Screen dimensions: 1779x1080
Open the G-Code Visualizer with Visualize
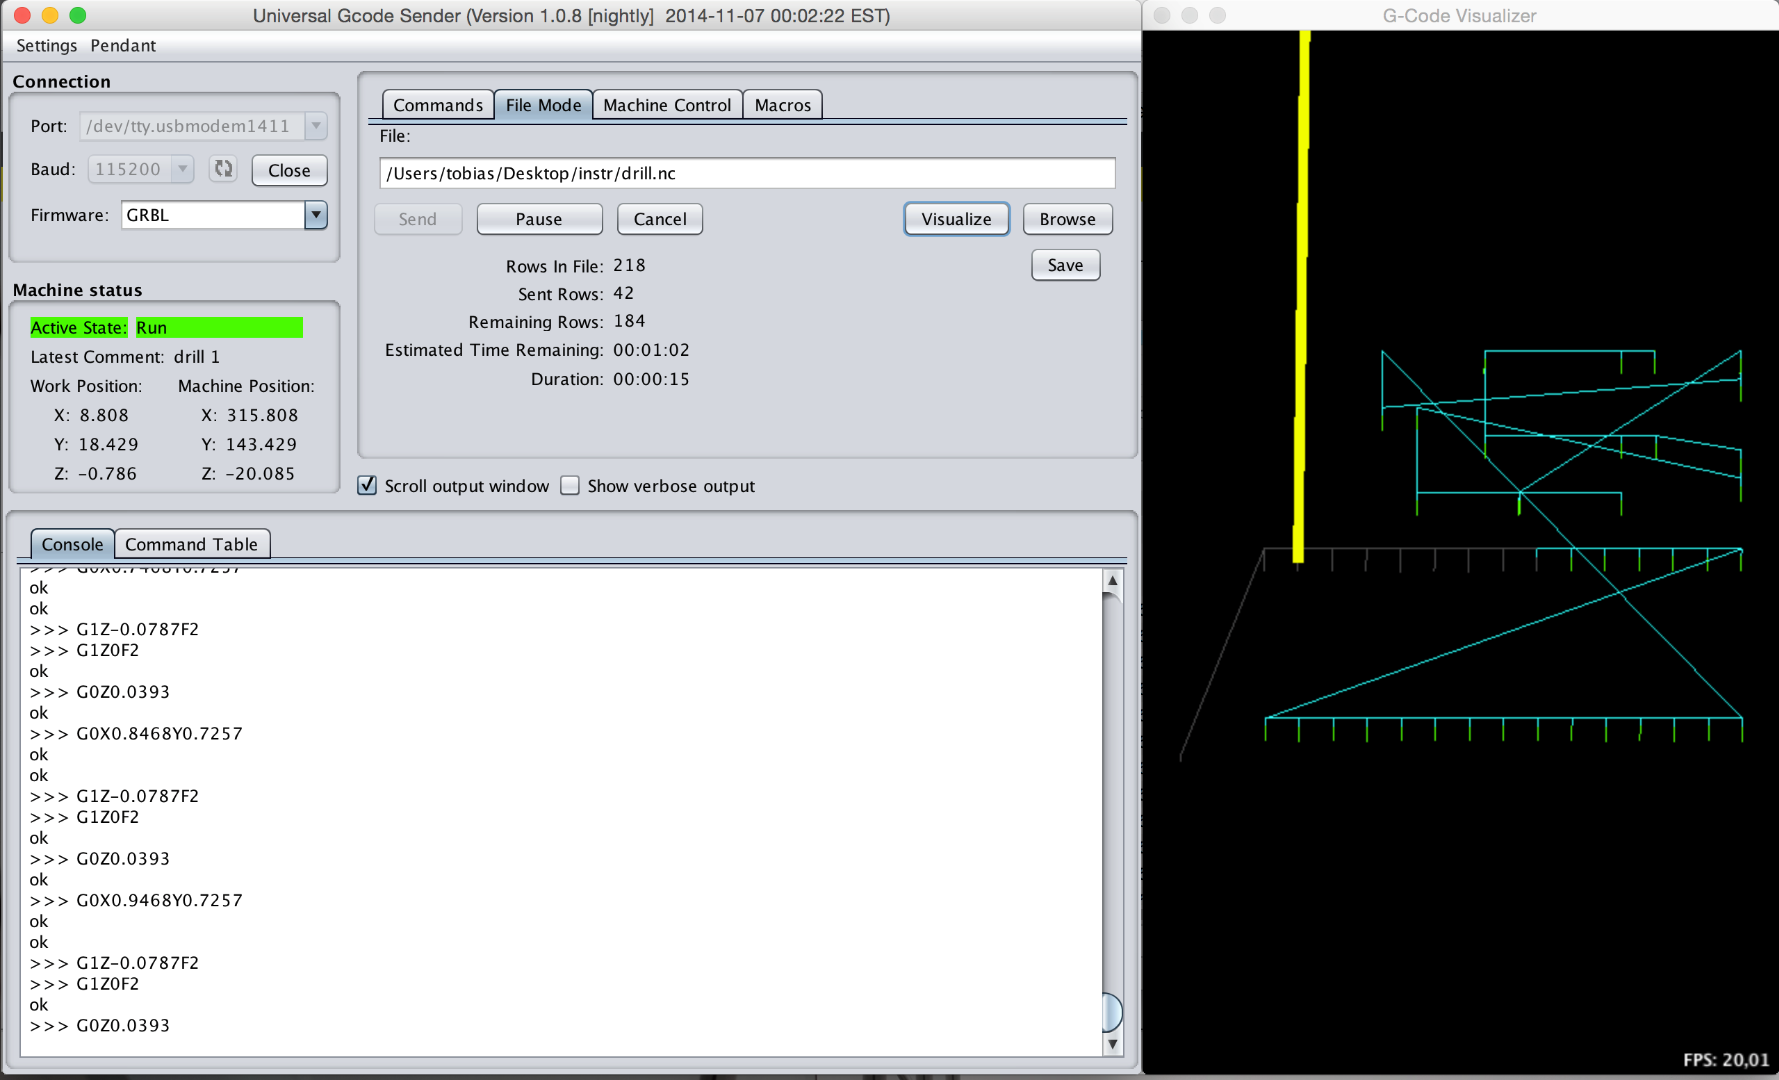coord(955,219)
